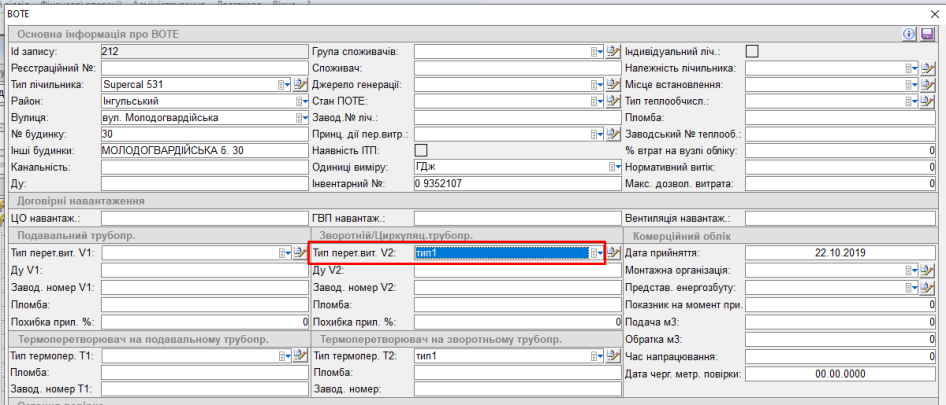Toggle the Індивідуальний ліч. checkbox
Image resolution: width=946 pixels, height=405 pixels.
[753, 51]
